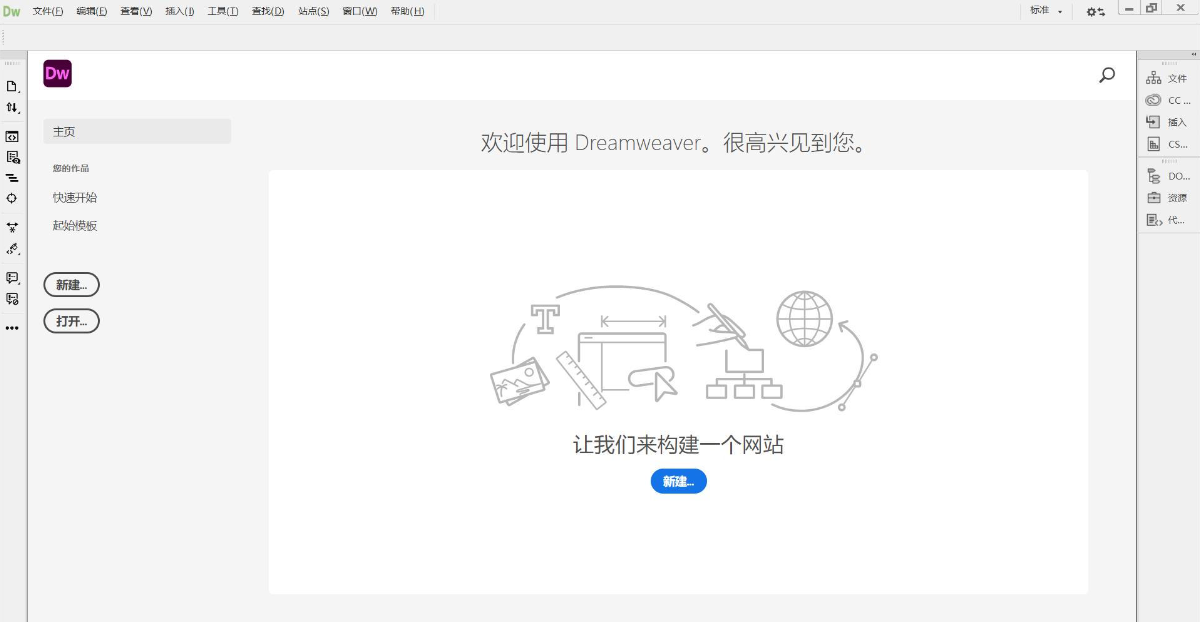The width and height of the screenshot is (1200, 622).
Task: Select 起始模板 (Starter Templates) in sidebar
Action: (x=75, y=226)
